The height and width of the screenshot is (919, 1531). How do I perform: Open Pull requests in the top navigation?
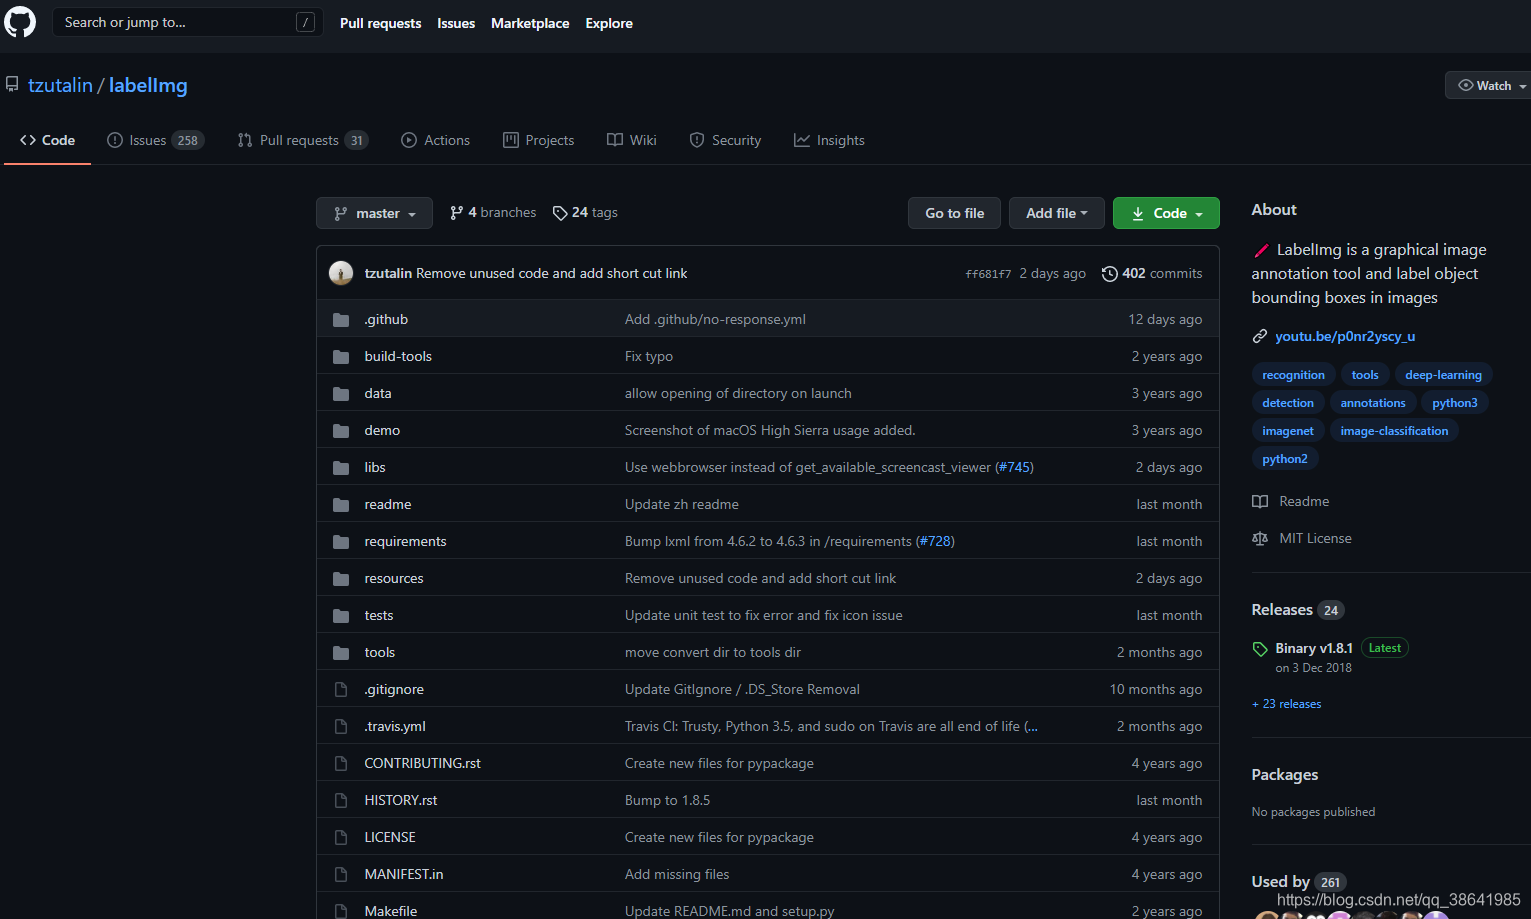pyautogui.click(x=380, y=23)
